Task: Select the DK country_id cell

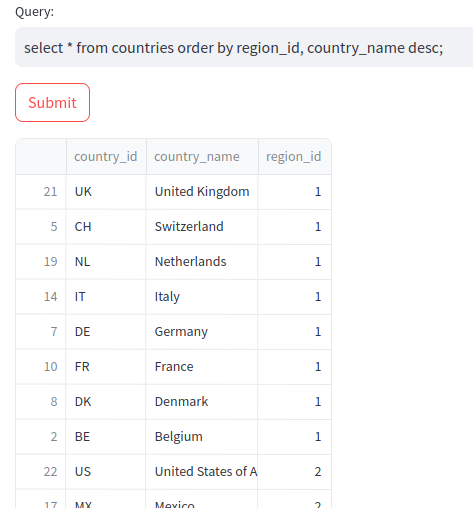Action: coord(106,402)
